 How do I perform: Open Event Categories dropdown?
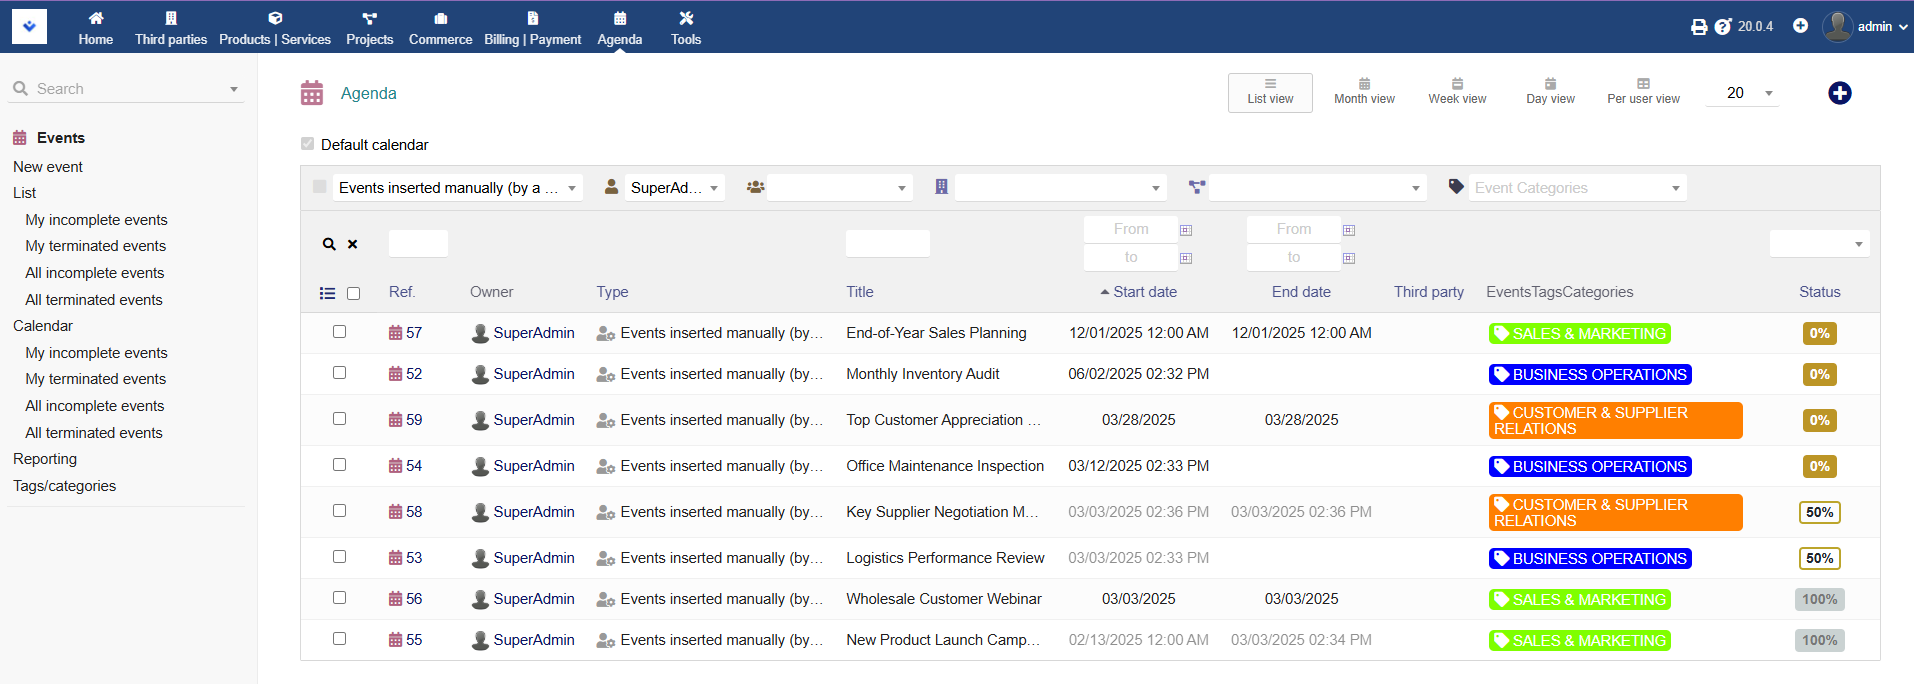pyautogui.click(x=1576, y=188)
